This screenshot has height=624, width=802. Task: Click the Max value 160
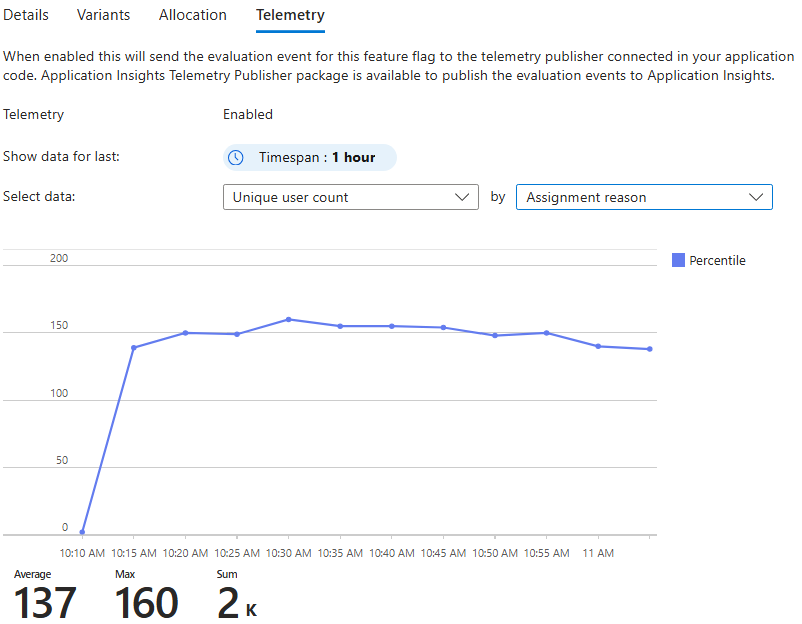pyautogui.click(x=146, y=601)
